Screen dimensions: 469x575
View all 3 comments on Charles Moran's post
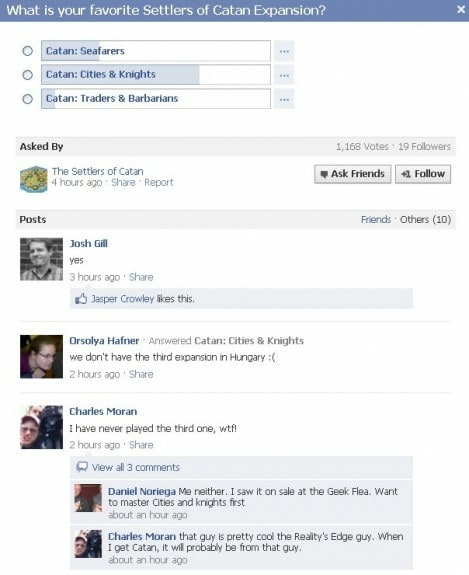click(x=136, y=467)
